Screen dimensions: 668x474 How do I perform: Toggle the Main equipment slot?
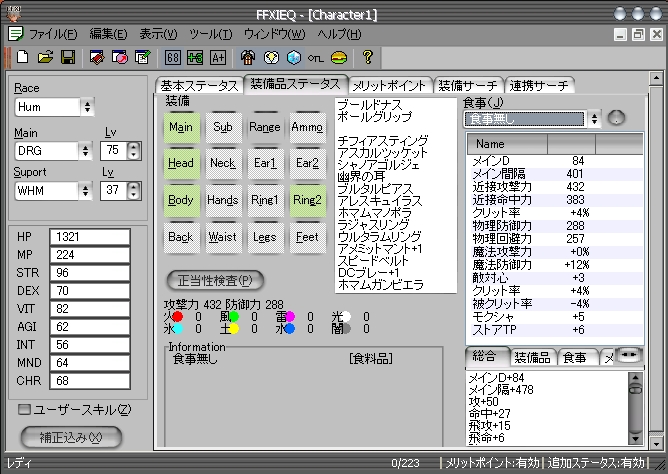(181, 127)
